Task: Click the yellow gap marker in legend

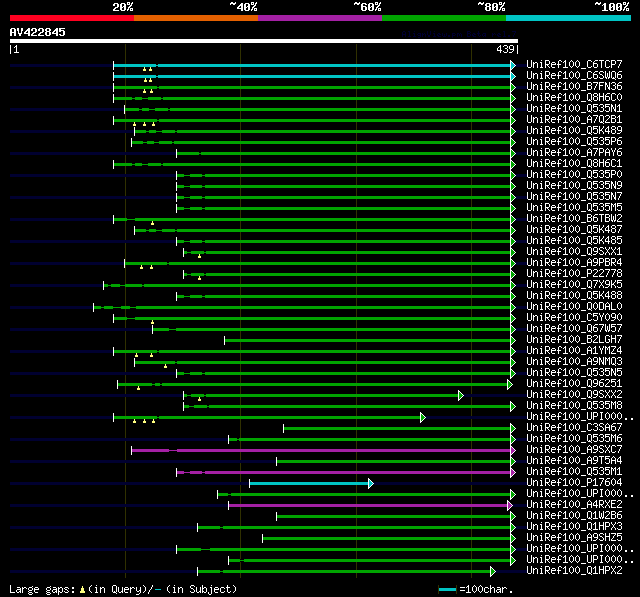Action: pos(82,590)
